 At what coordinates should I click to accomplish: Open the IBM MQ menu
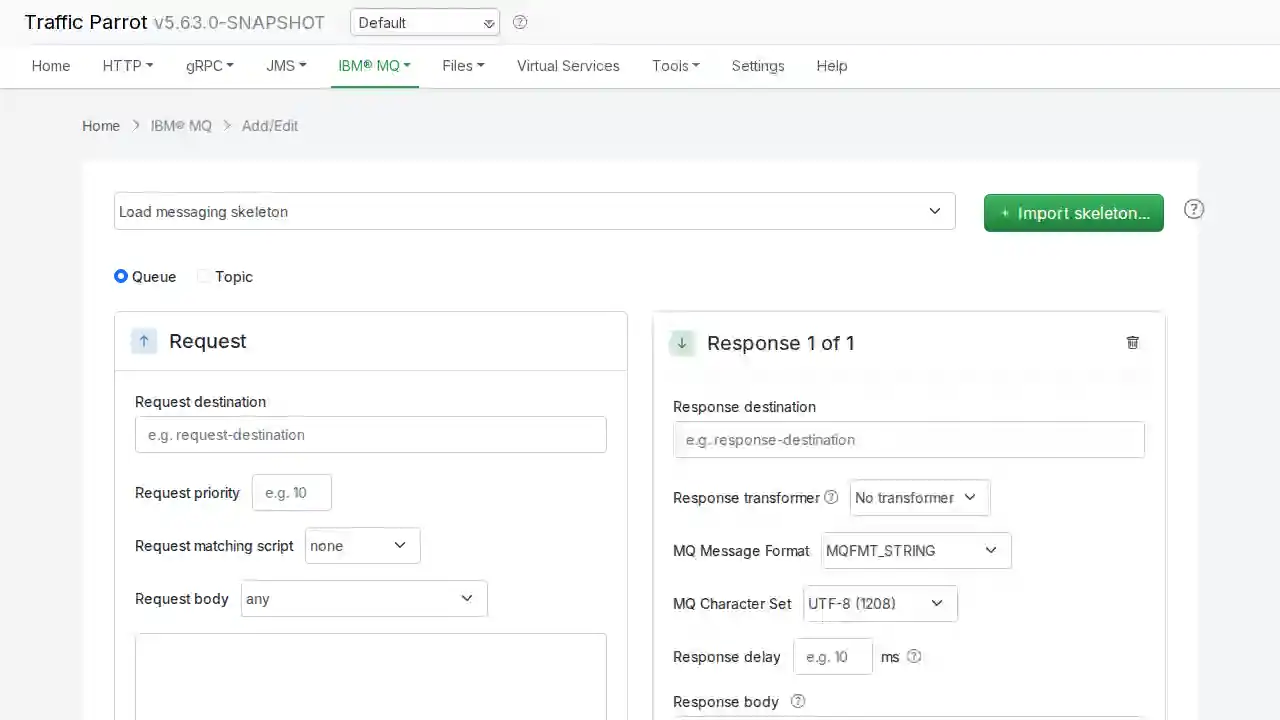pyautogui.click(x=375, y=66)
